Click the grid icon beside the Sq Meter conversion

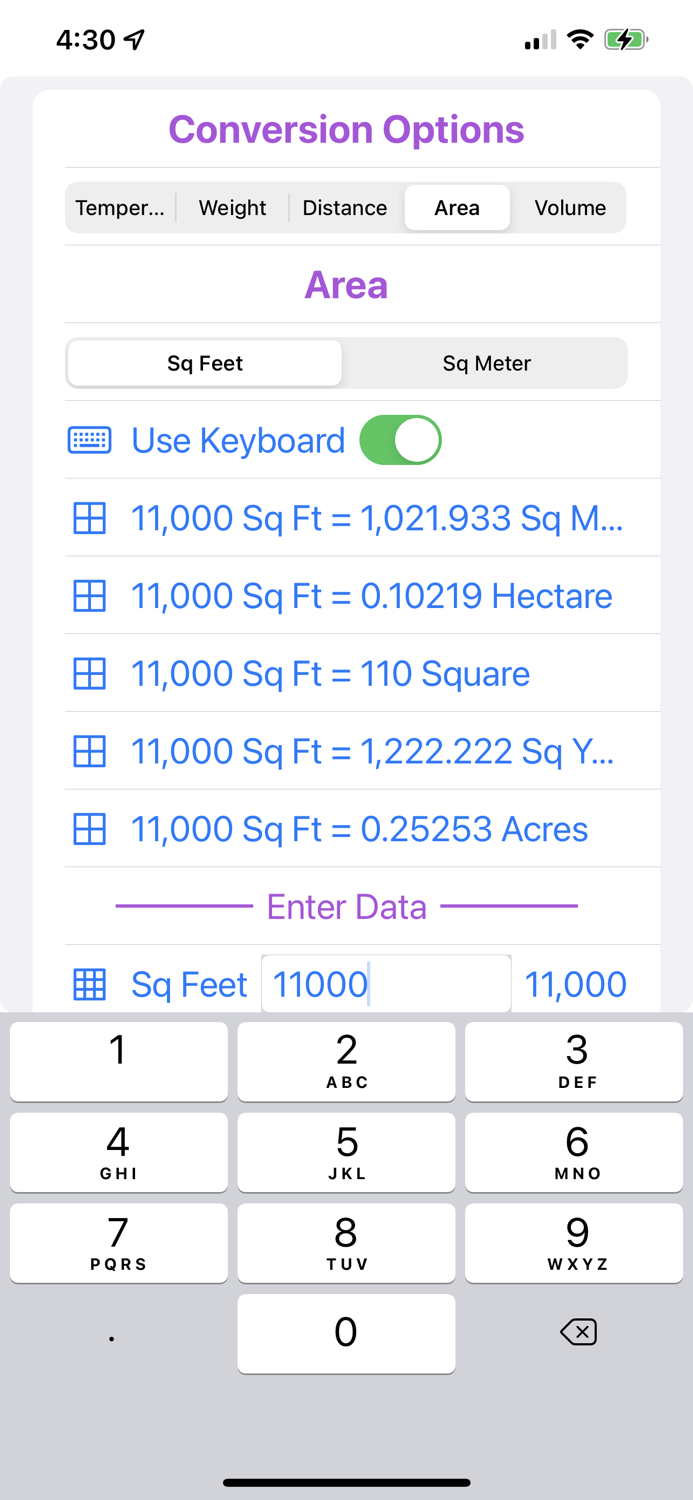[89, 518]
